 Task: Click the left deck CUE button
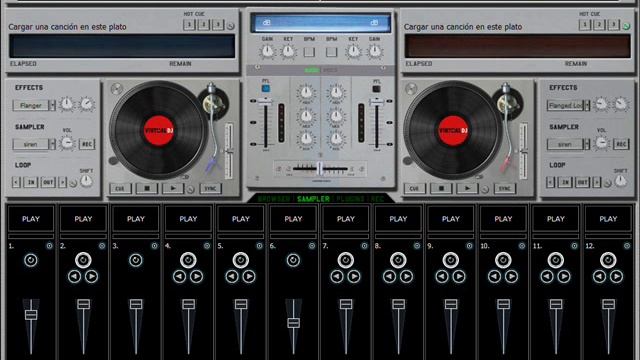pyautogui.click(x=120, y=189)
